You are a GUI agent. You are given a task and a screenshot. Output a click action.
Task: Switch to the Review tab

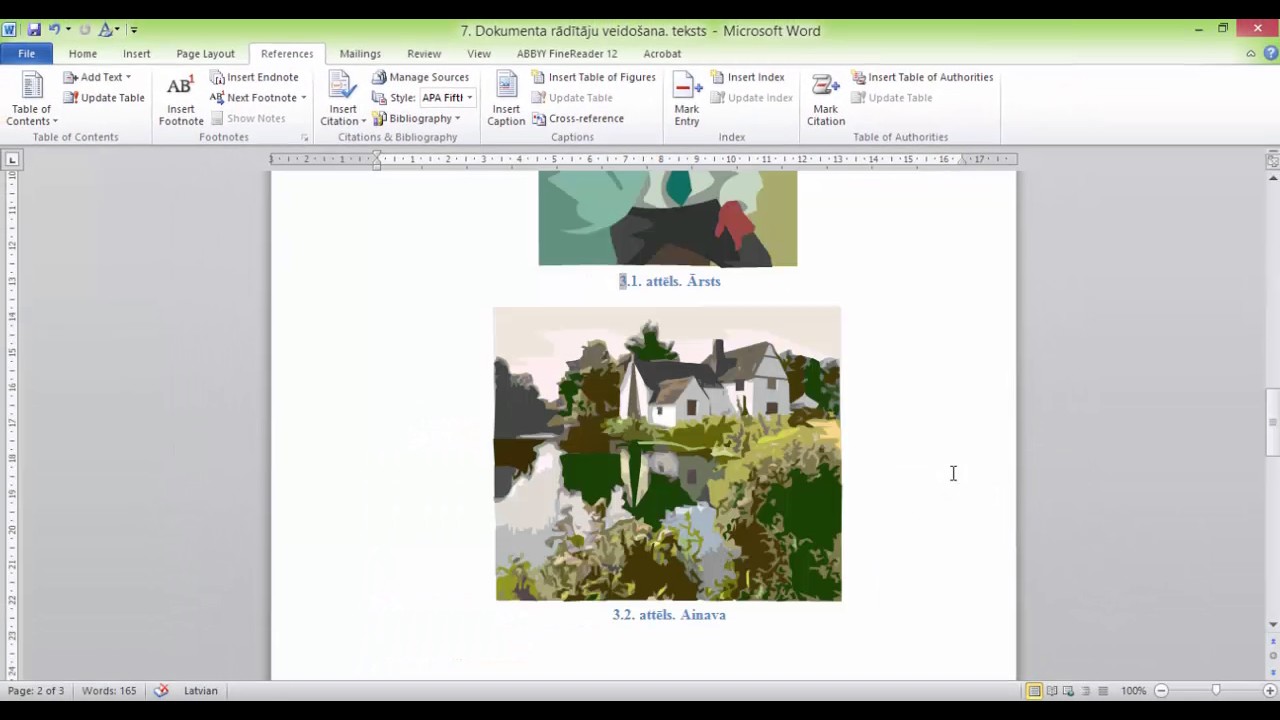(424, 54)
